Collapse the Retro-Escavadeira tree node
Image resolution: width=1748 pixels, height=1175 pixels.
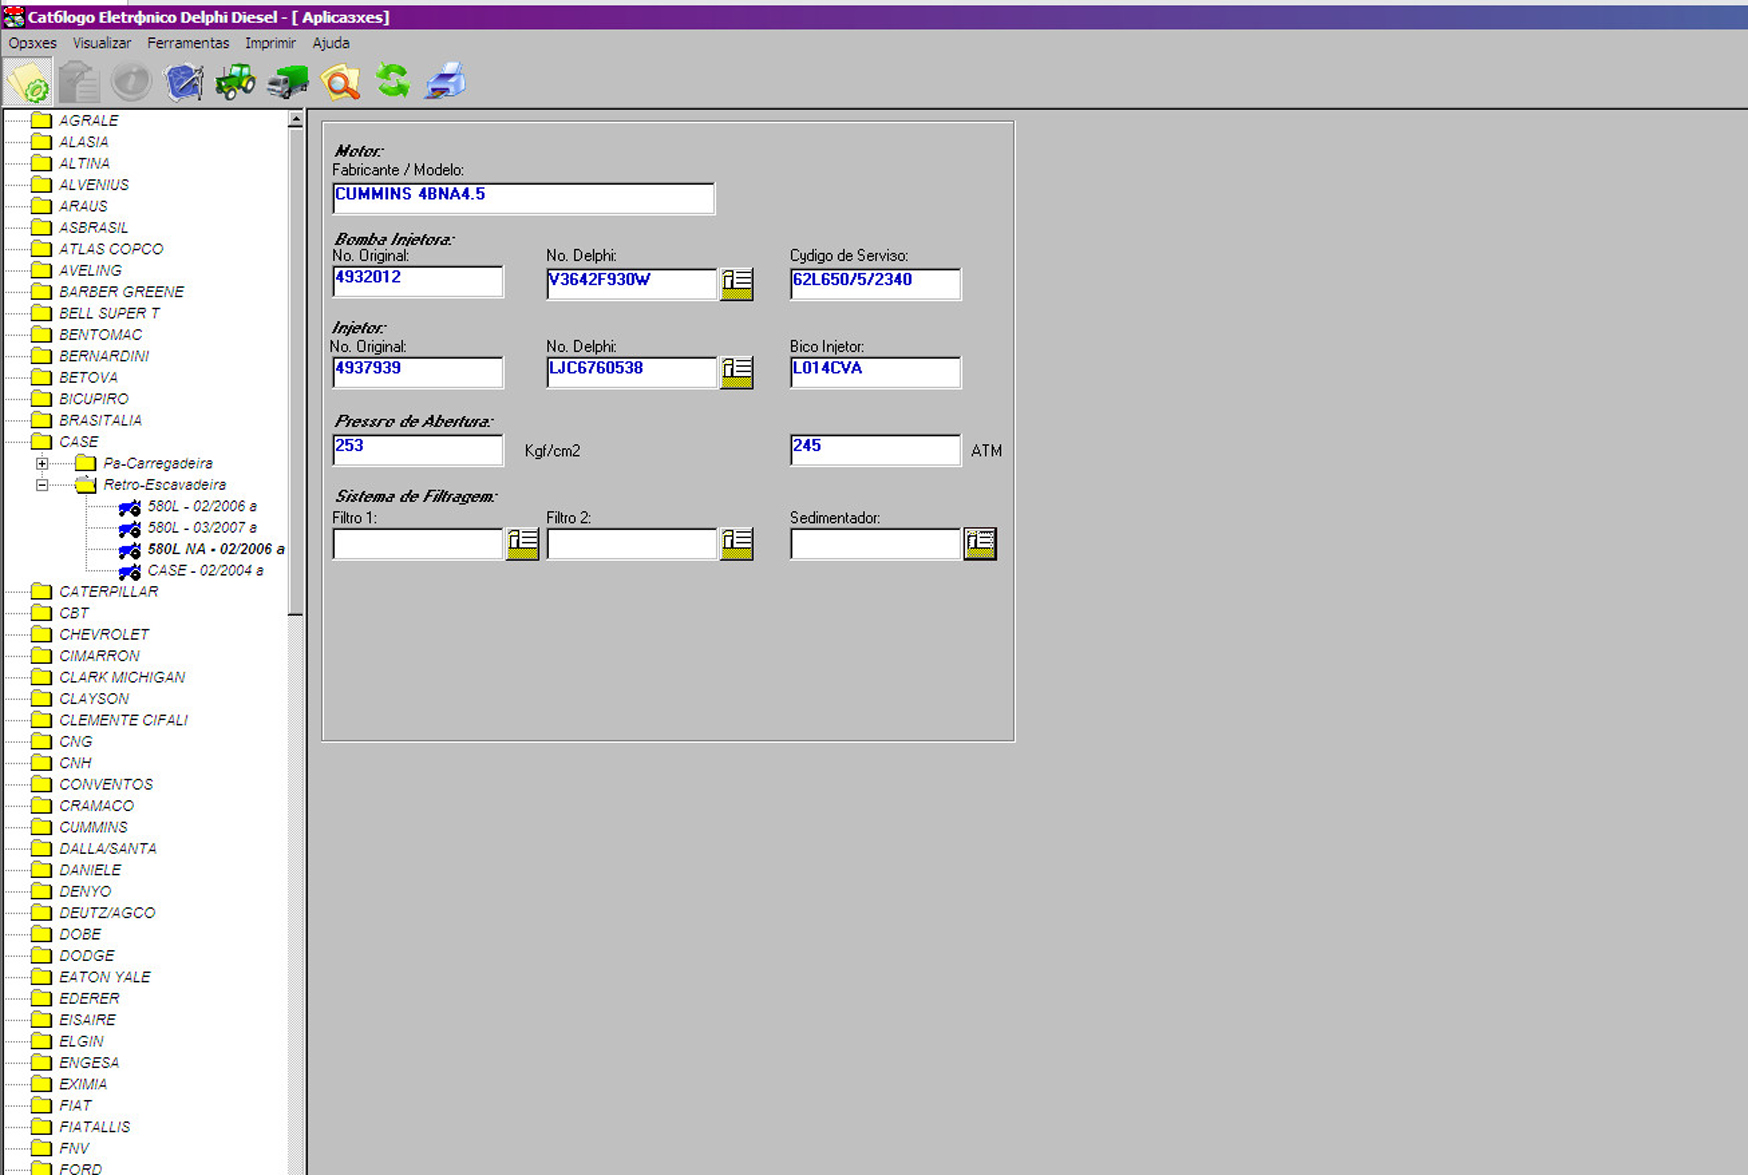click(42, 485)
